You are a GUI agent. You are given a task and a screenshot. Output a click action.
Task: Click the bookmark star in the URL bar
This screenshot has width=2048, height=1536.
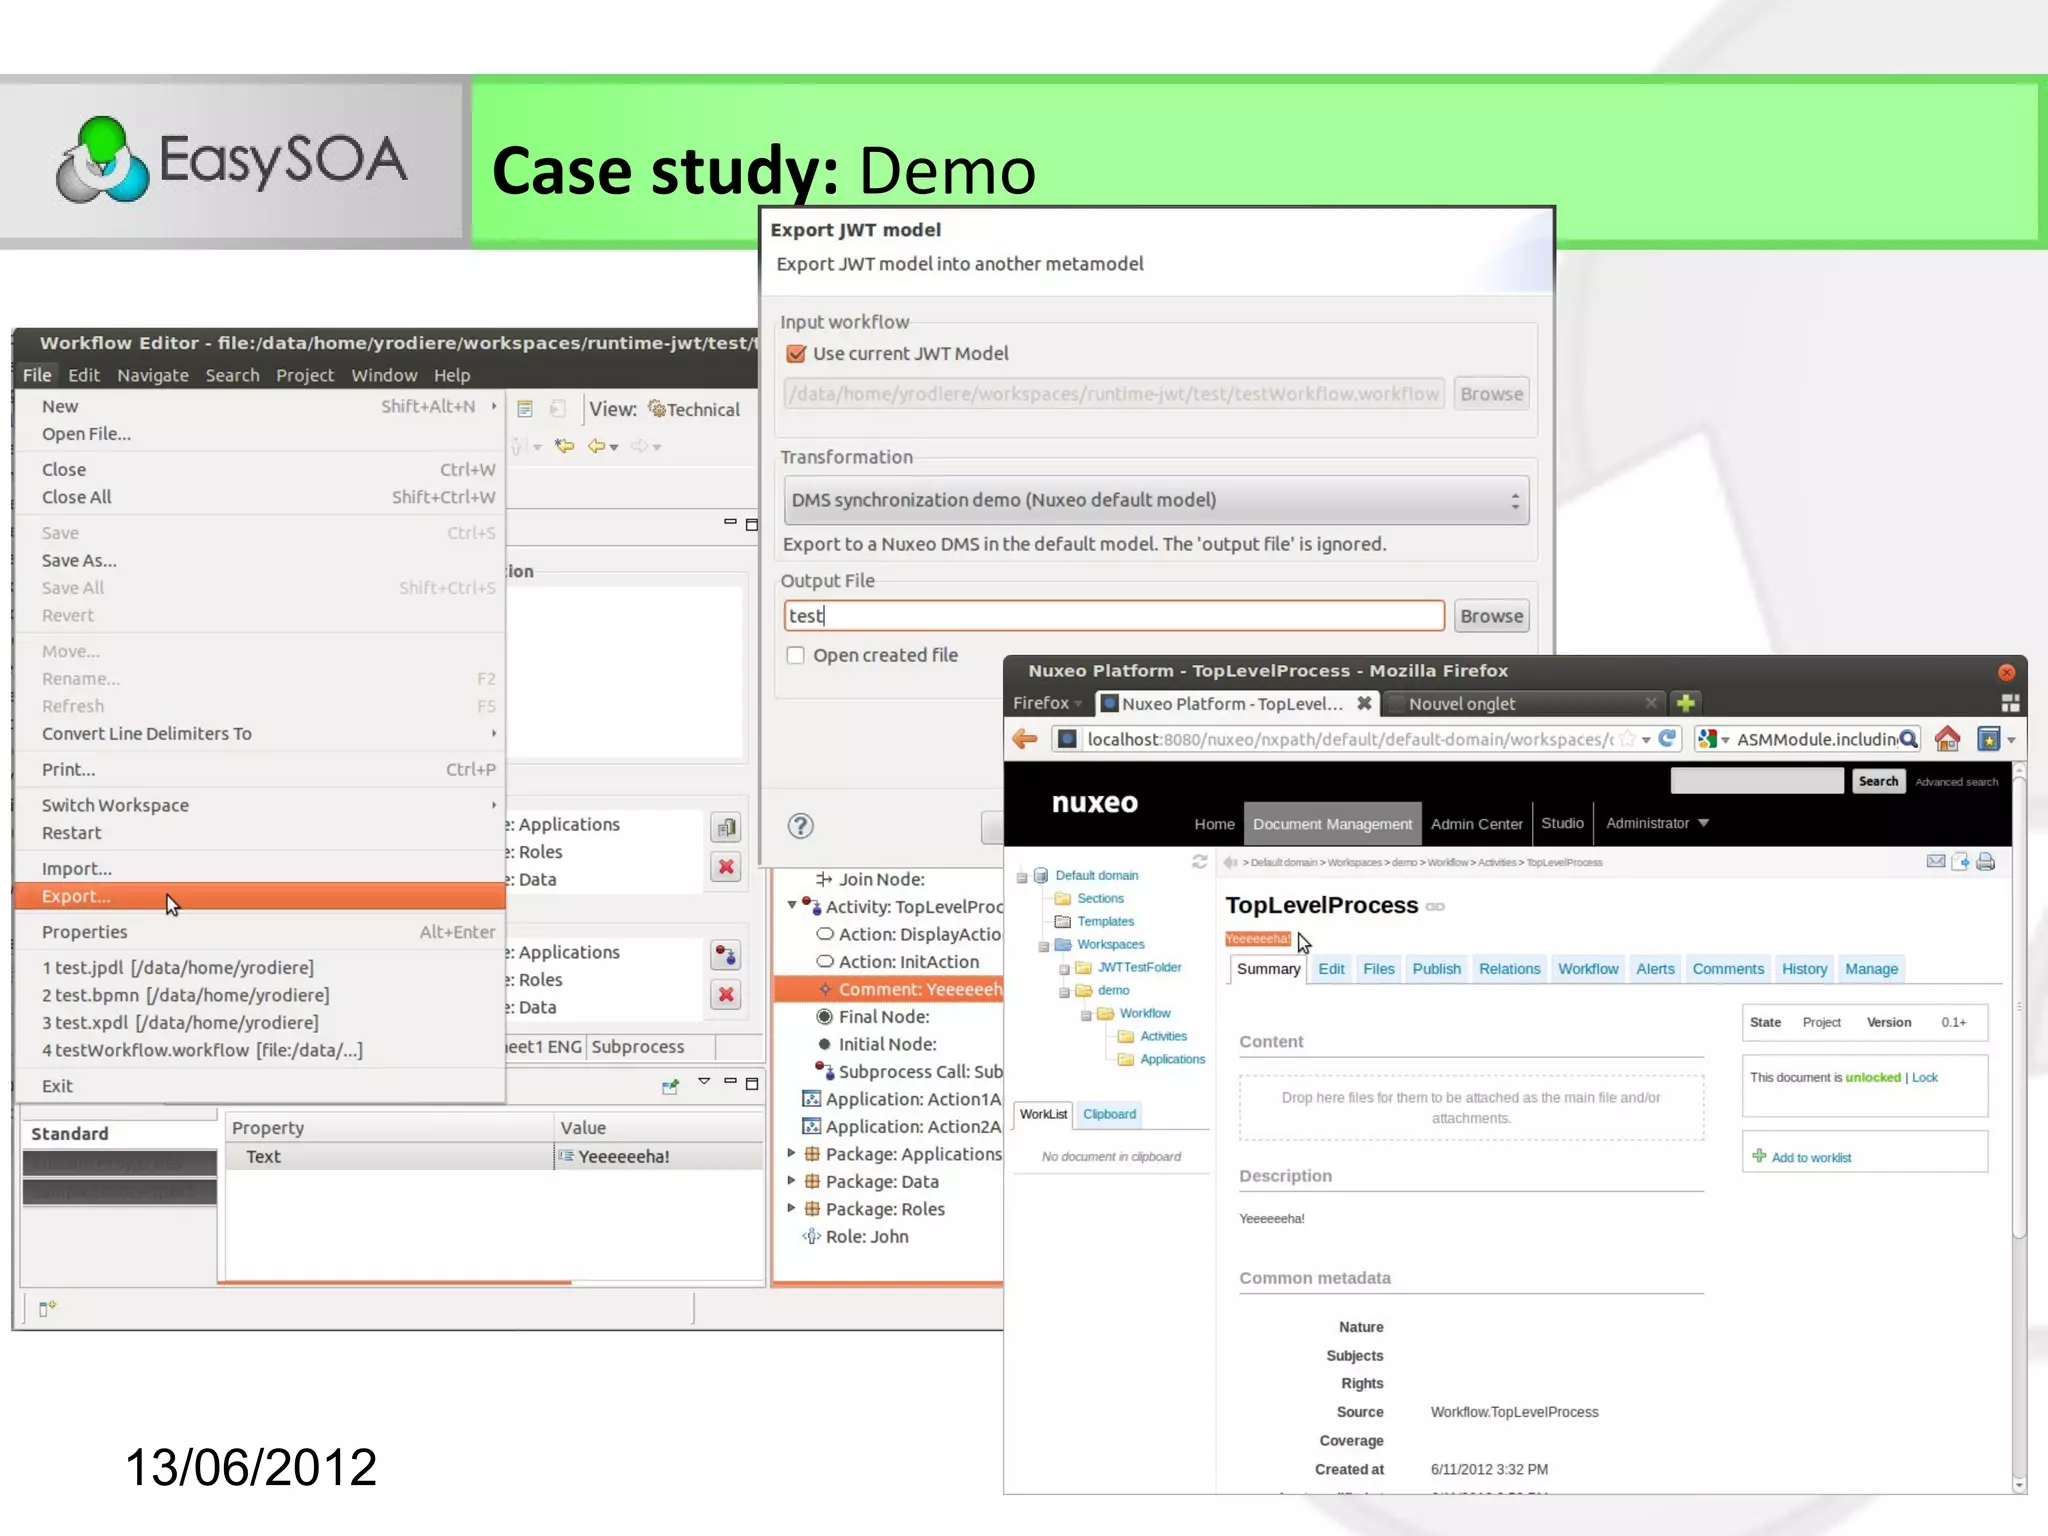point(1627,739)
